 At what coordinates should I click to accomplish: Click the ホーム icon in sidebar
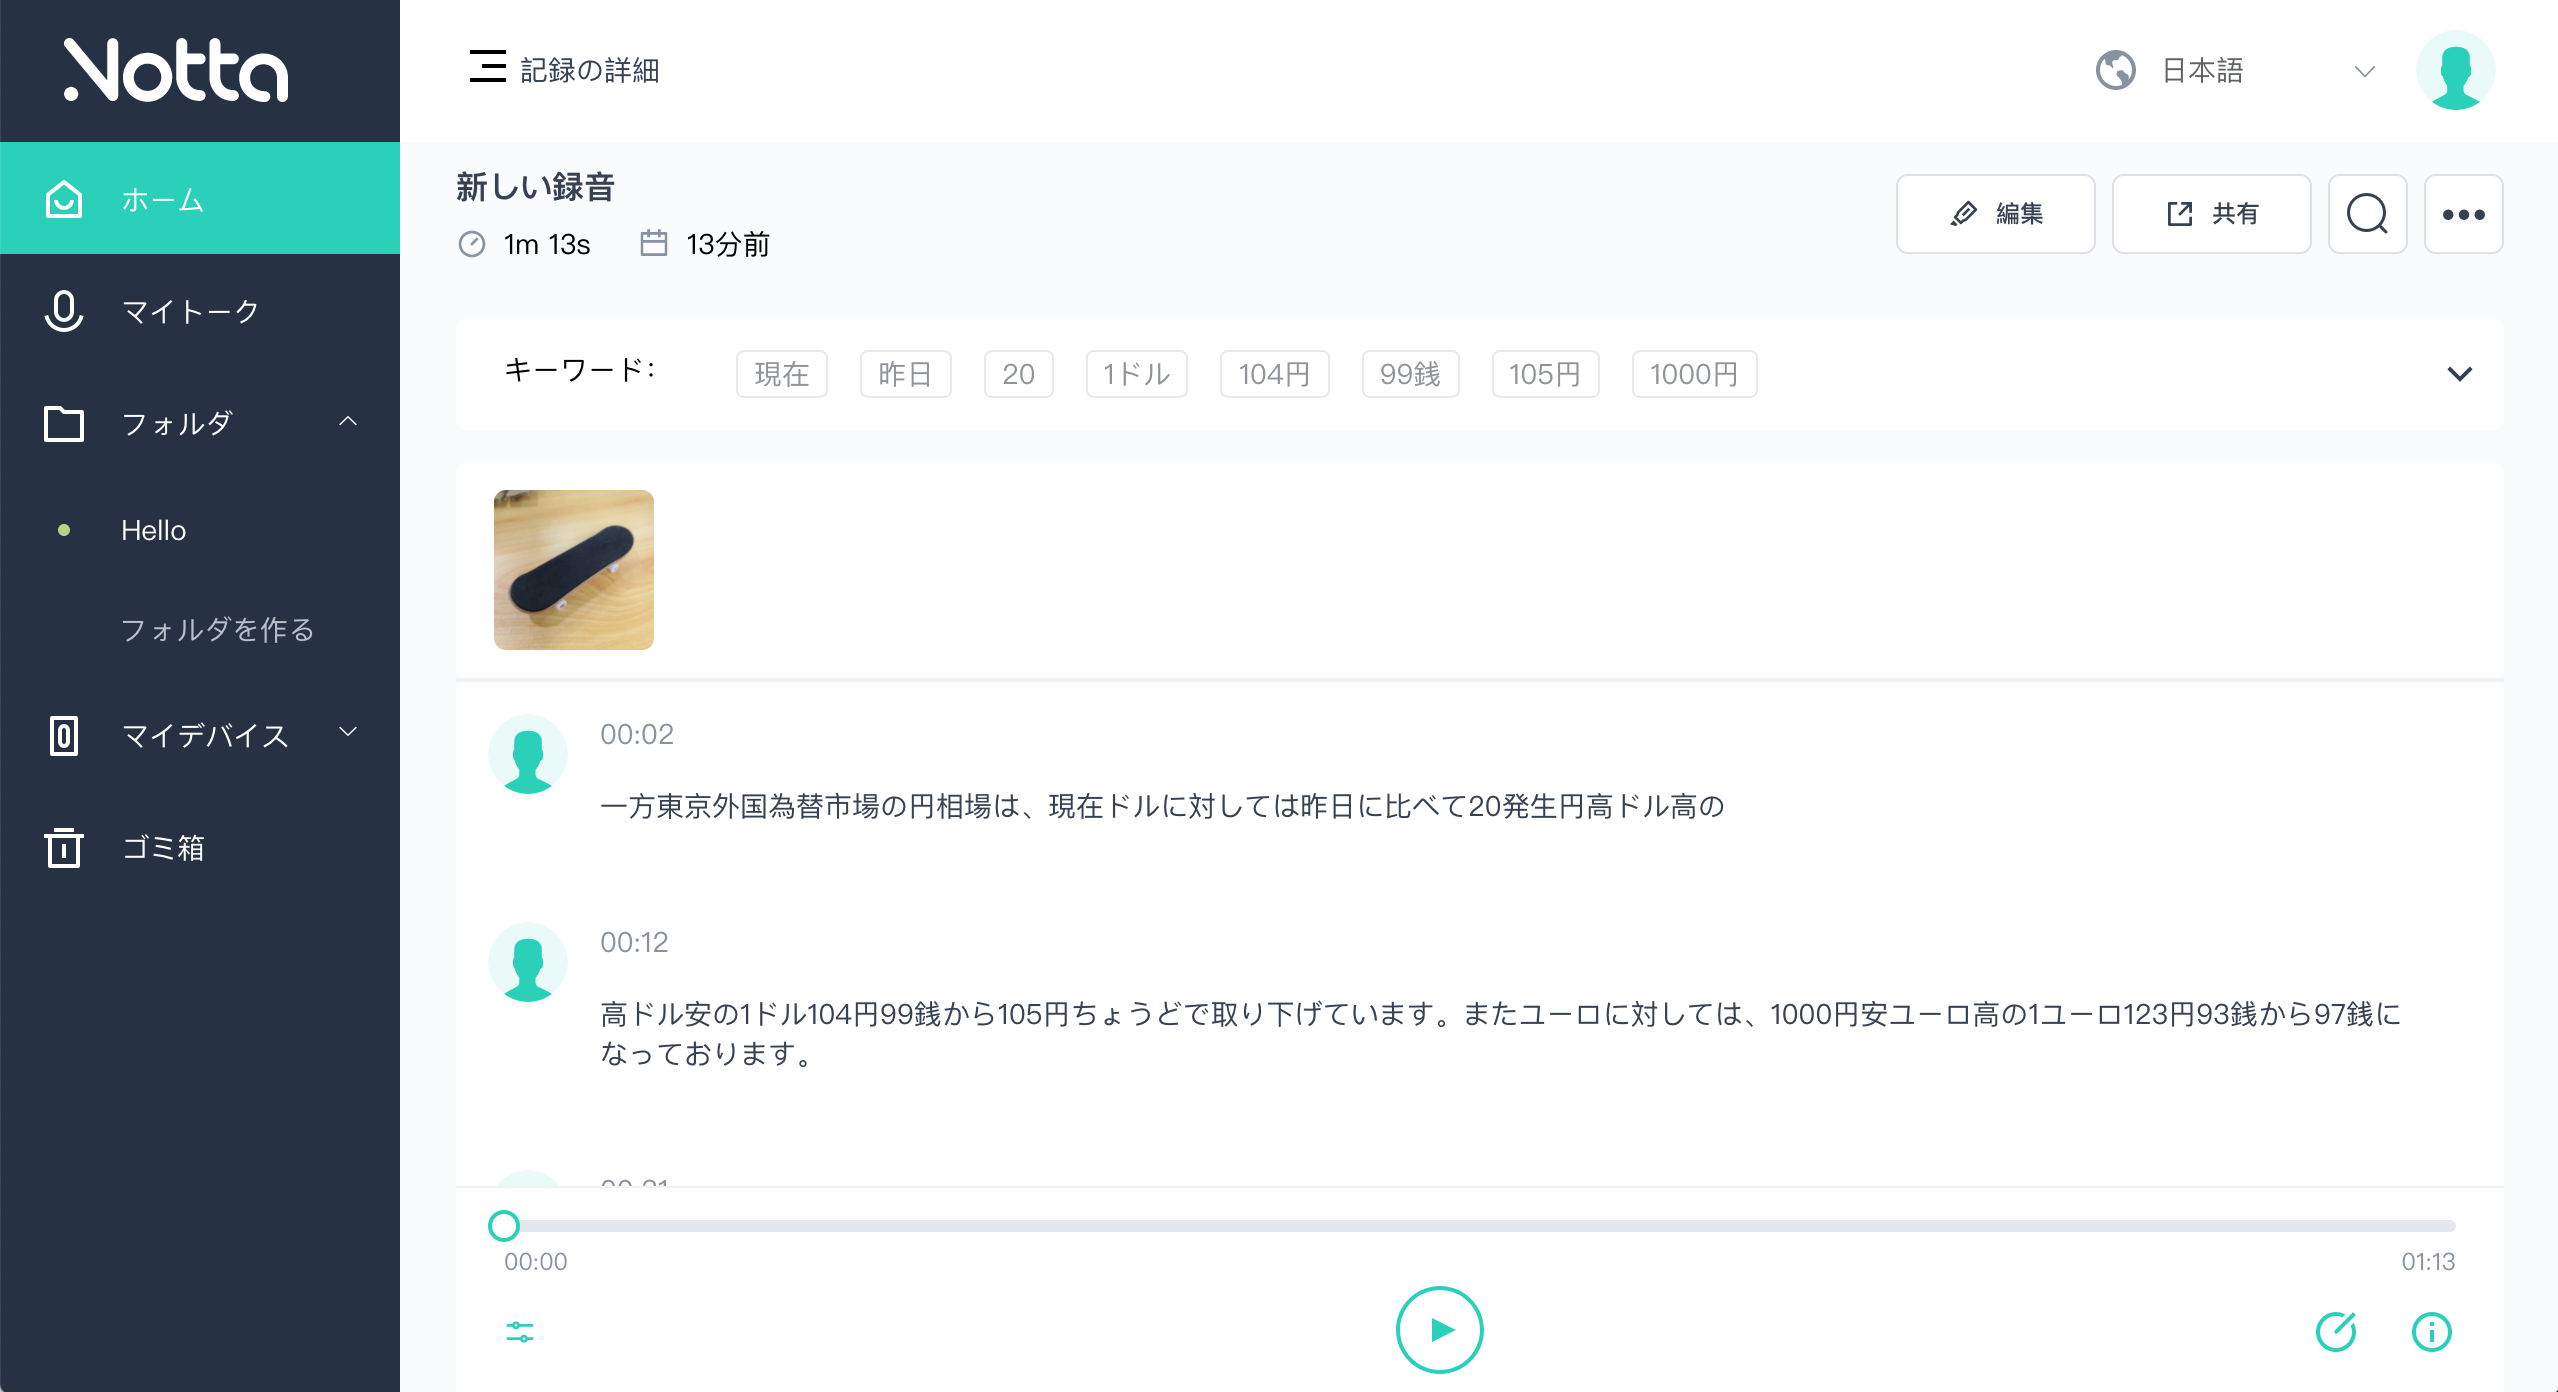pos(63,198)
